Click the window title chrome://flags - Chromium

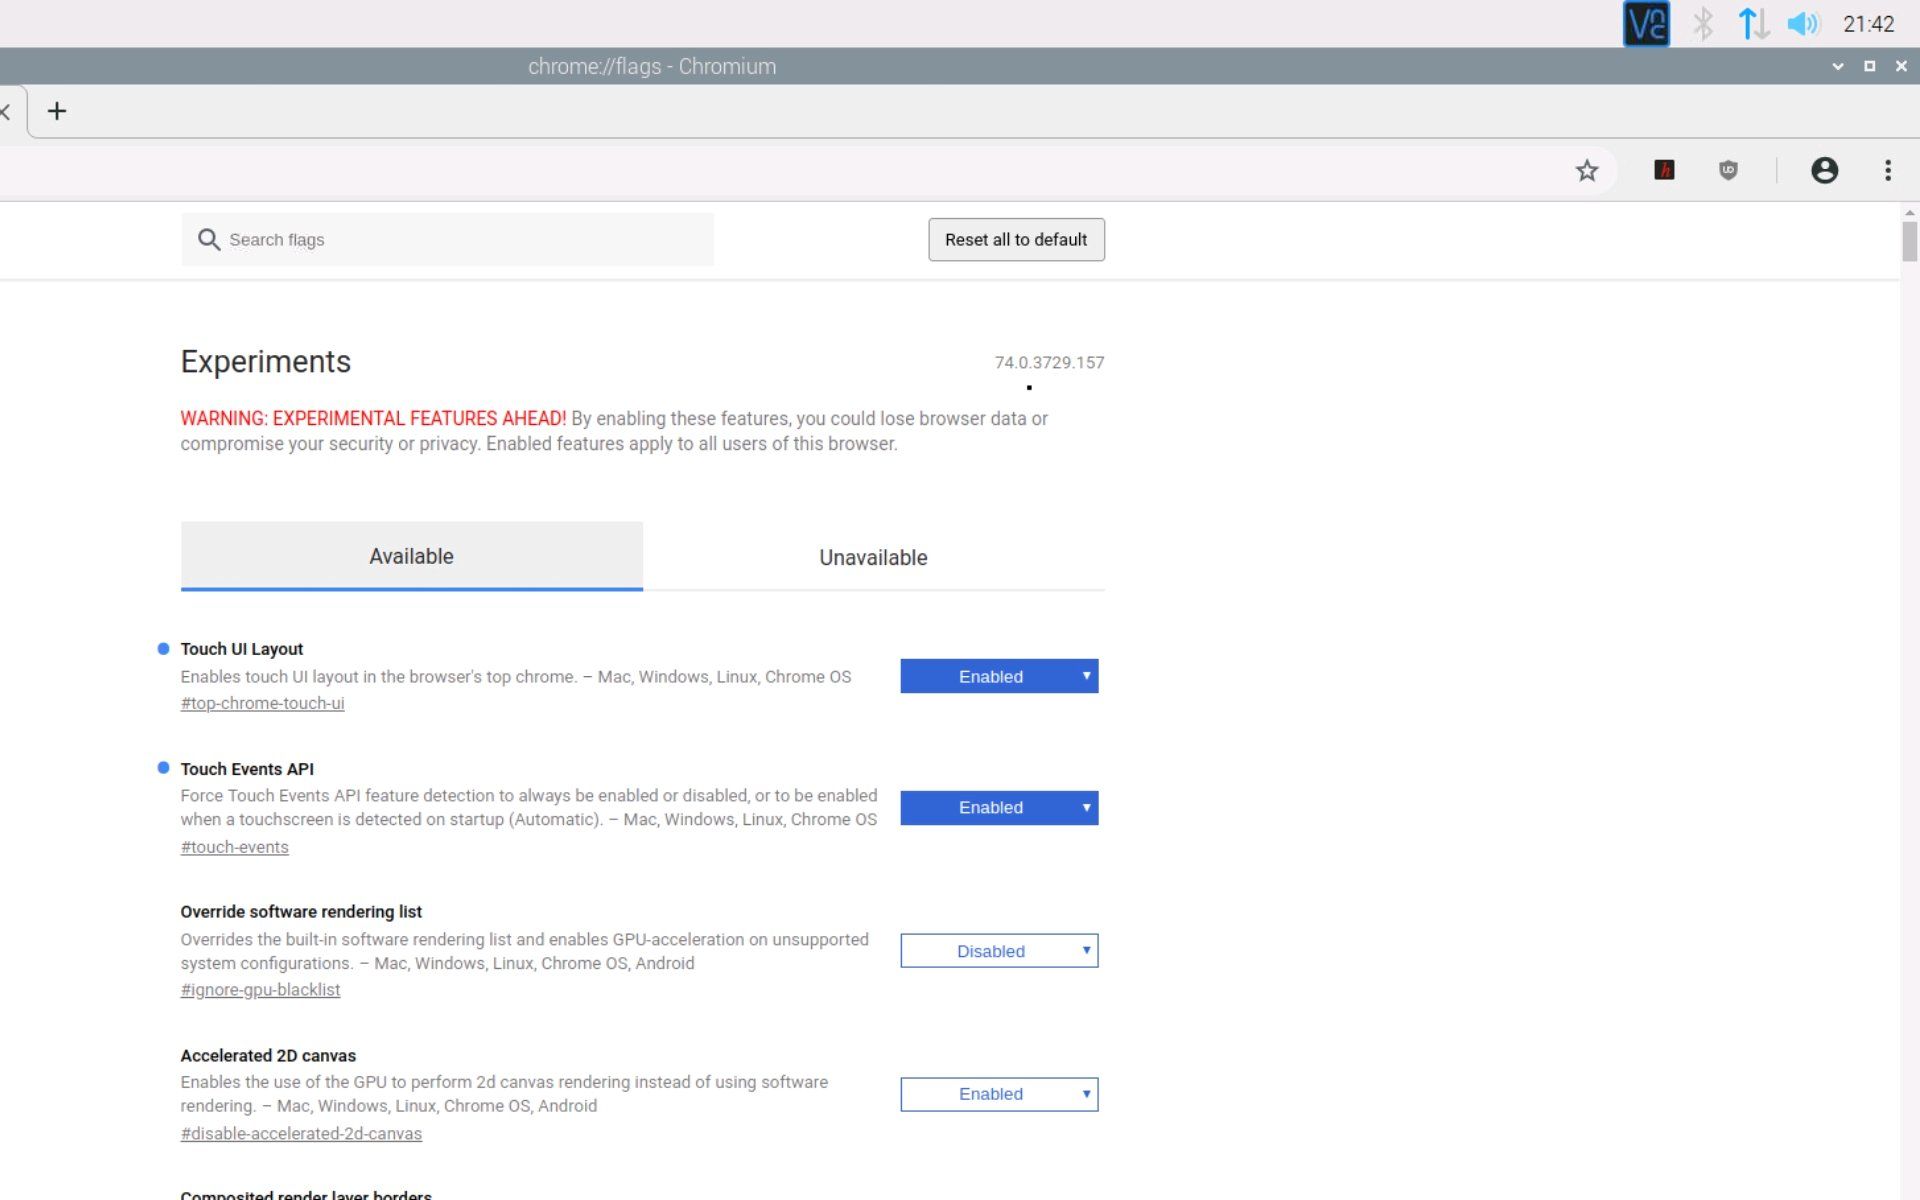point(652,66)
